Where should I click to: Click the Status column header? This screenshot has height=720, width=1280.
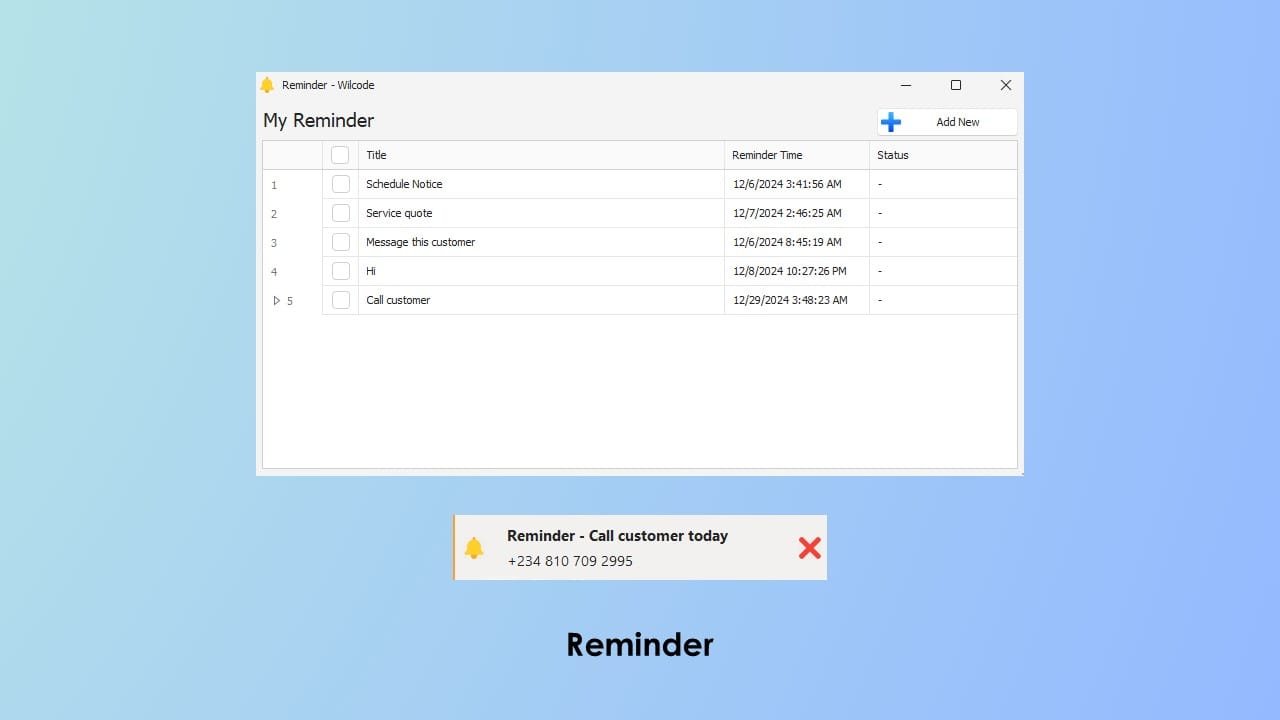(x=893, y=155)
